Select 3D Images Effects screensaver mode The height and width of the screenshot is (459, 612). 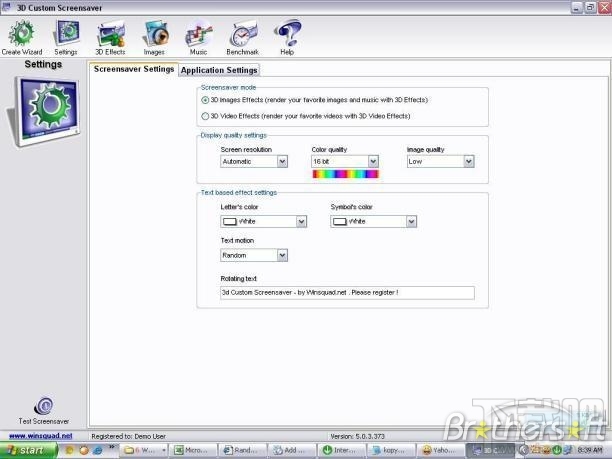[205, 100]
